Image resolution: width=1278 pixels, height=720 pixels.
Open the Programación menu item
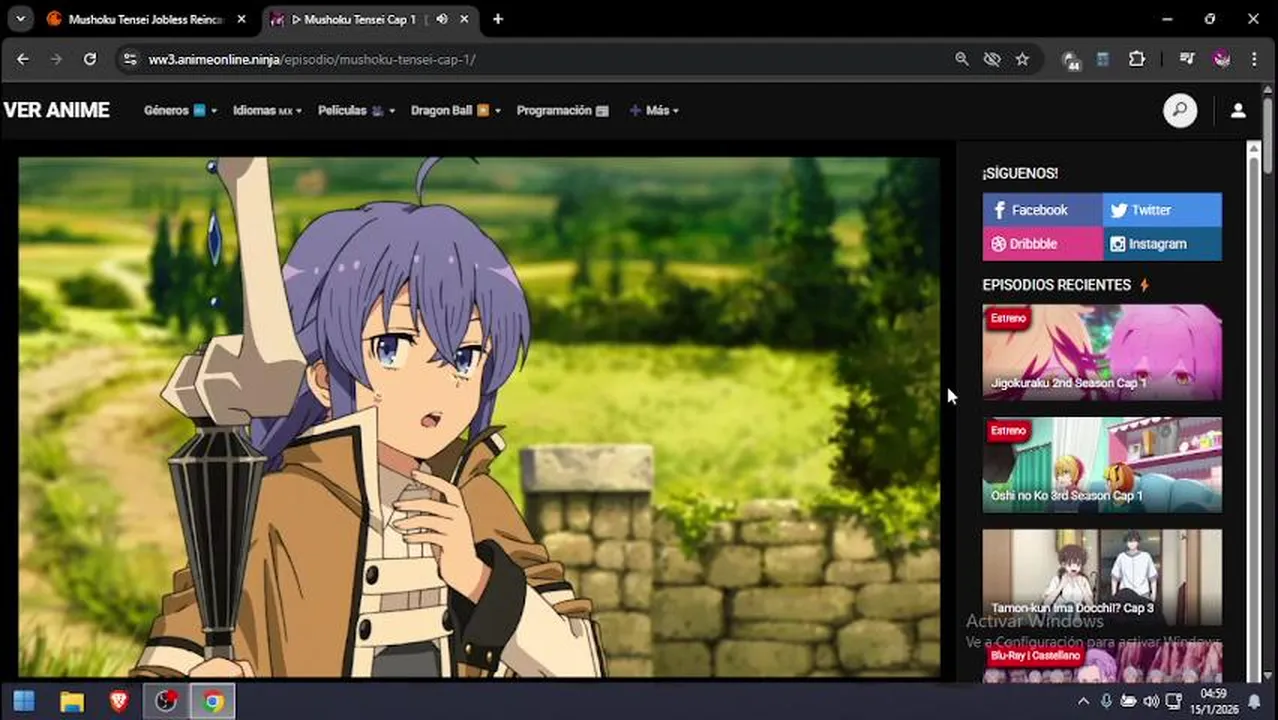click(562, 110)
